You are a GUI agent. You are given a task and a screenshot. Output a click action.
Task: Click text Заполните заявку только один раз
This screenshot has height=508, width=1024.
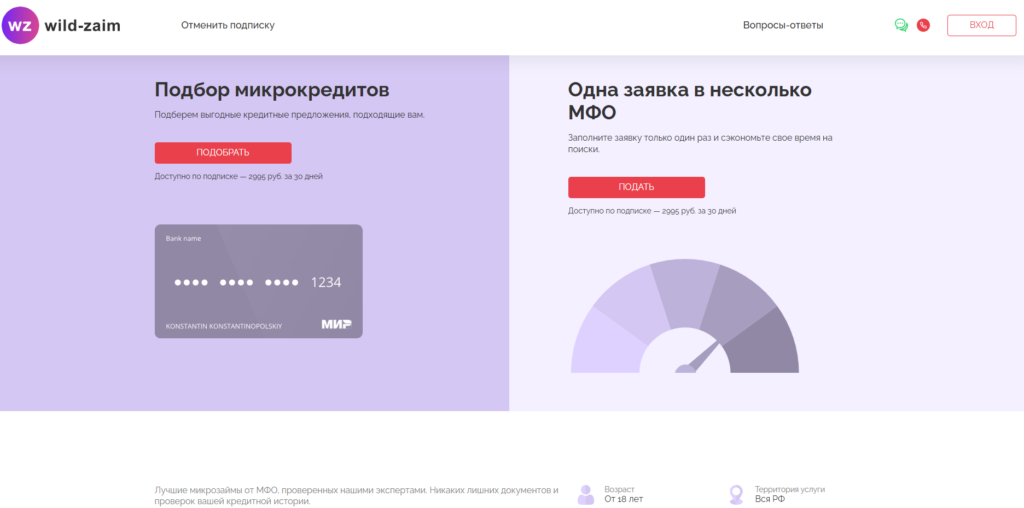coord(700,144)
